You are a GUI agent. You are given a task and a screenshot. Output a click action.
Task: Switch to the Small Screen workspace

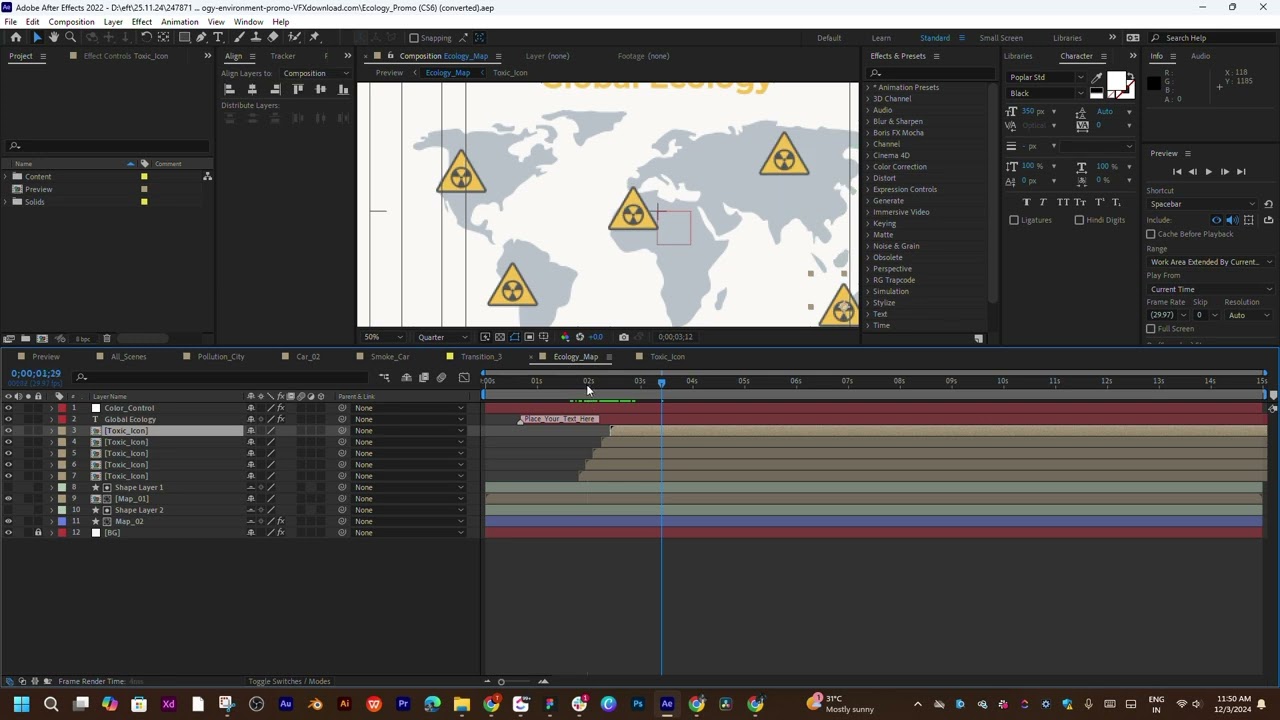(x=1001, y=38)
